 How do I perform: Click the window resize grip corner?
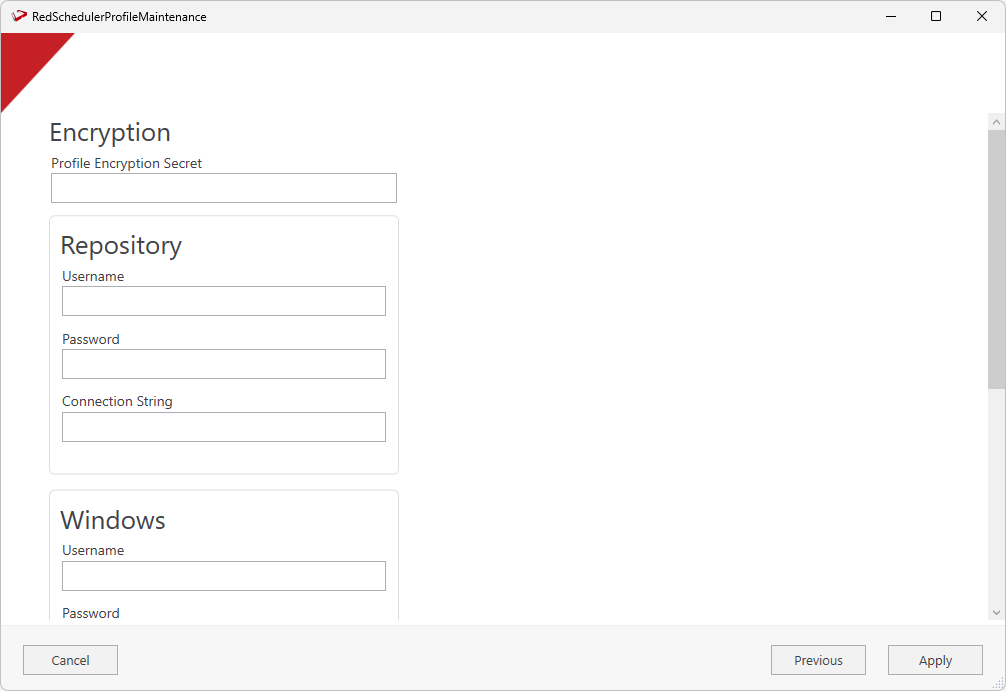[998, 683]
